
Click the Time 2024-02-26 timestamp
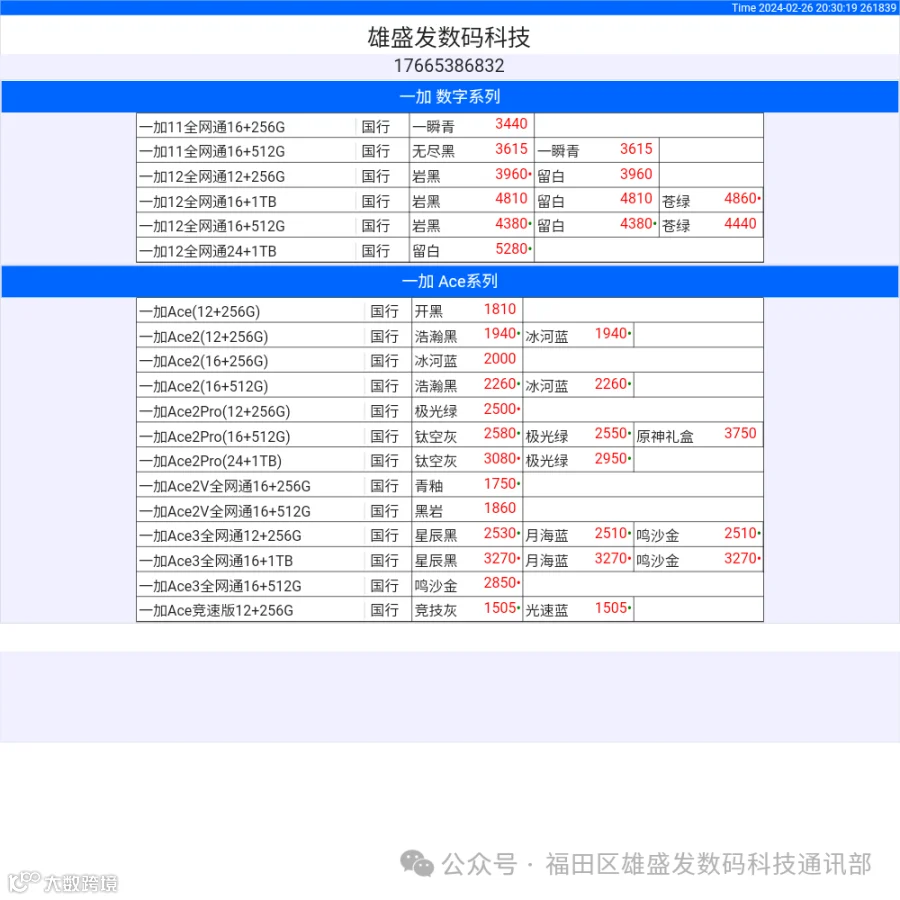click(x=813, y=7)
